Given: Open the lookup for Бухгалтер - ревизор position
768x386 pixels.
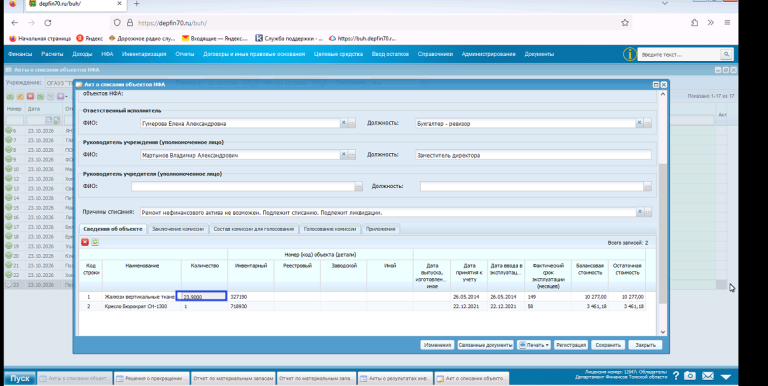Looking at the screenshot, I should 648,123.
